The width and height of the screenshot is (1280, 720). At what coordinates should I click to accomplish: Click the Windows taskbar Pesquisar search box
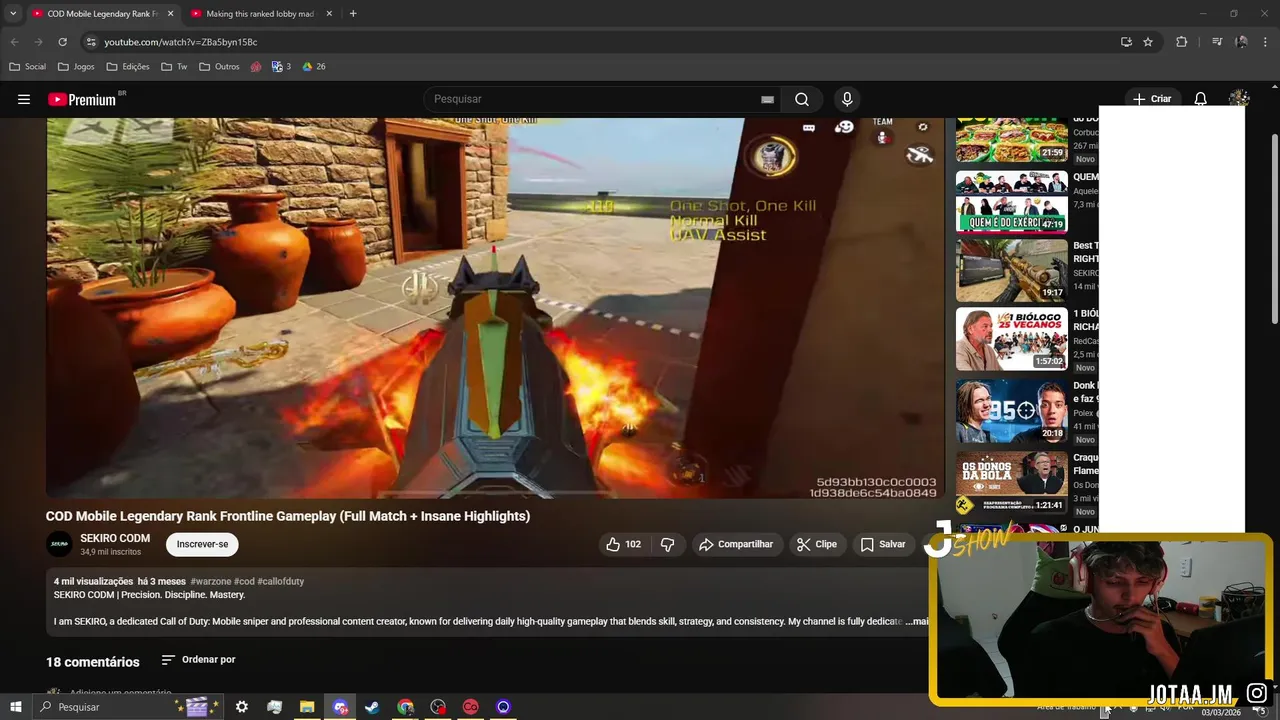(128, 707)
